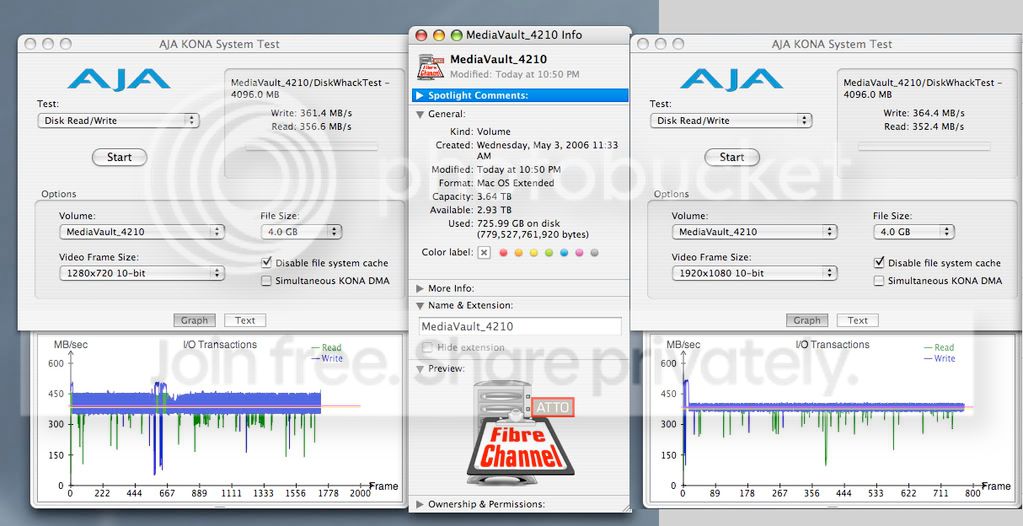Click Read legend in left I/O graph
This screenshot has height=526, width=1023.
[x=326, y=348]
